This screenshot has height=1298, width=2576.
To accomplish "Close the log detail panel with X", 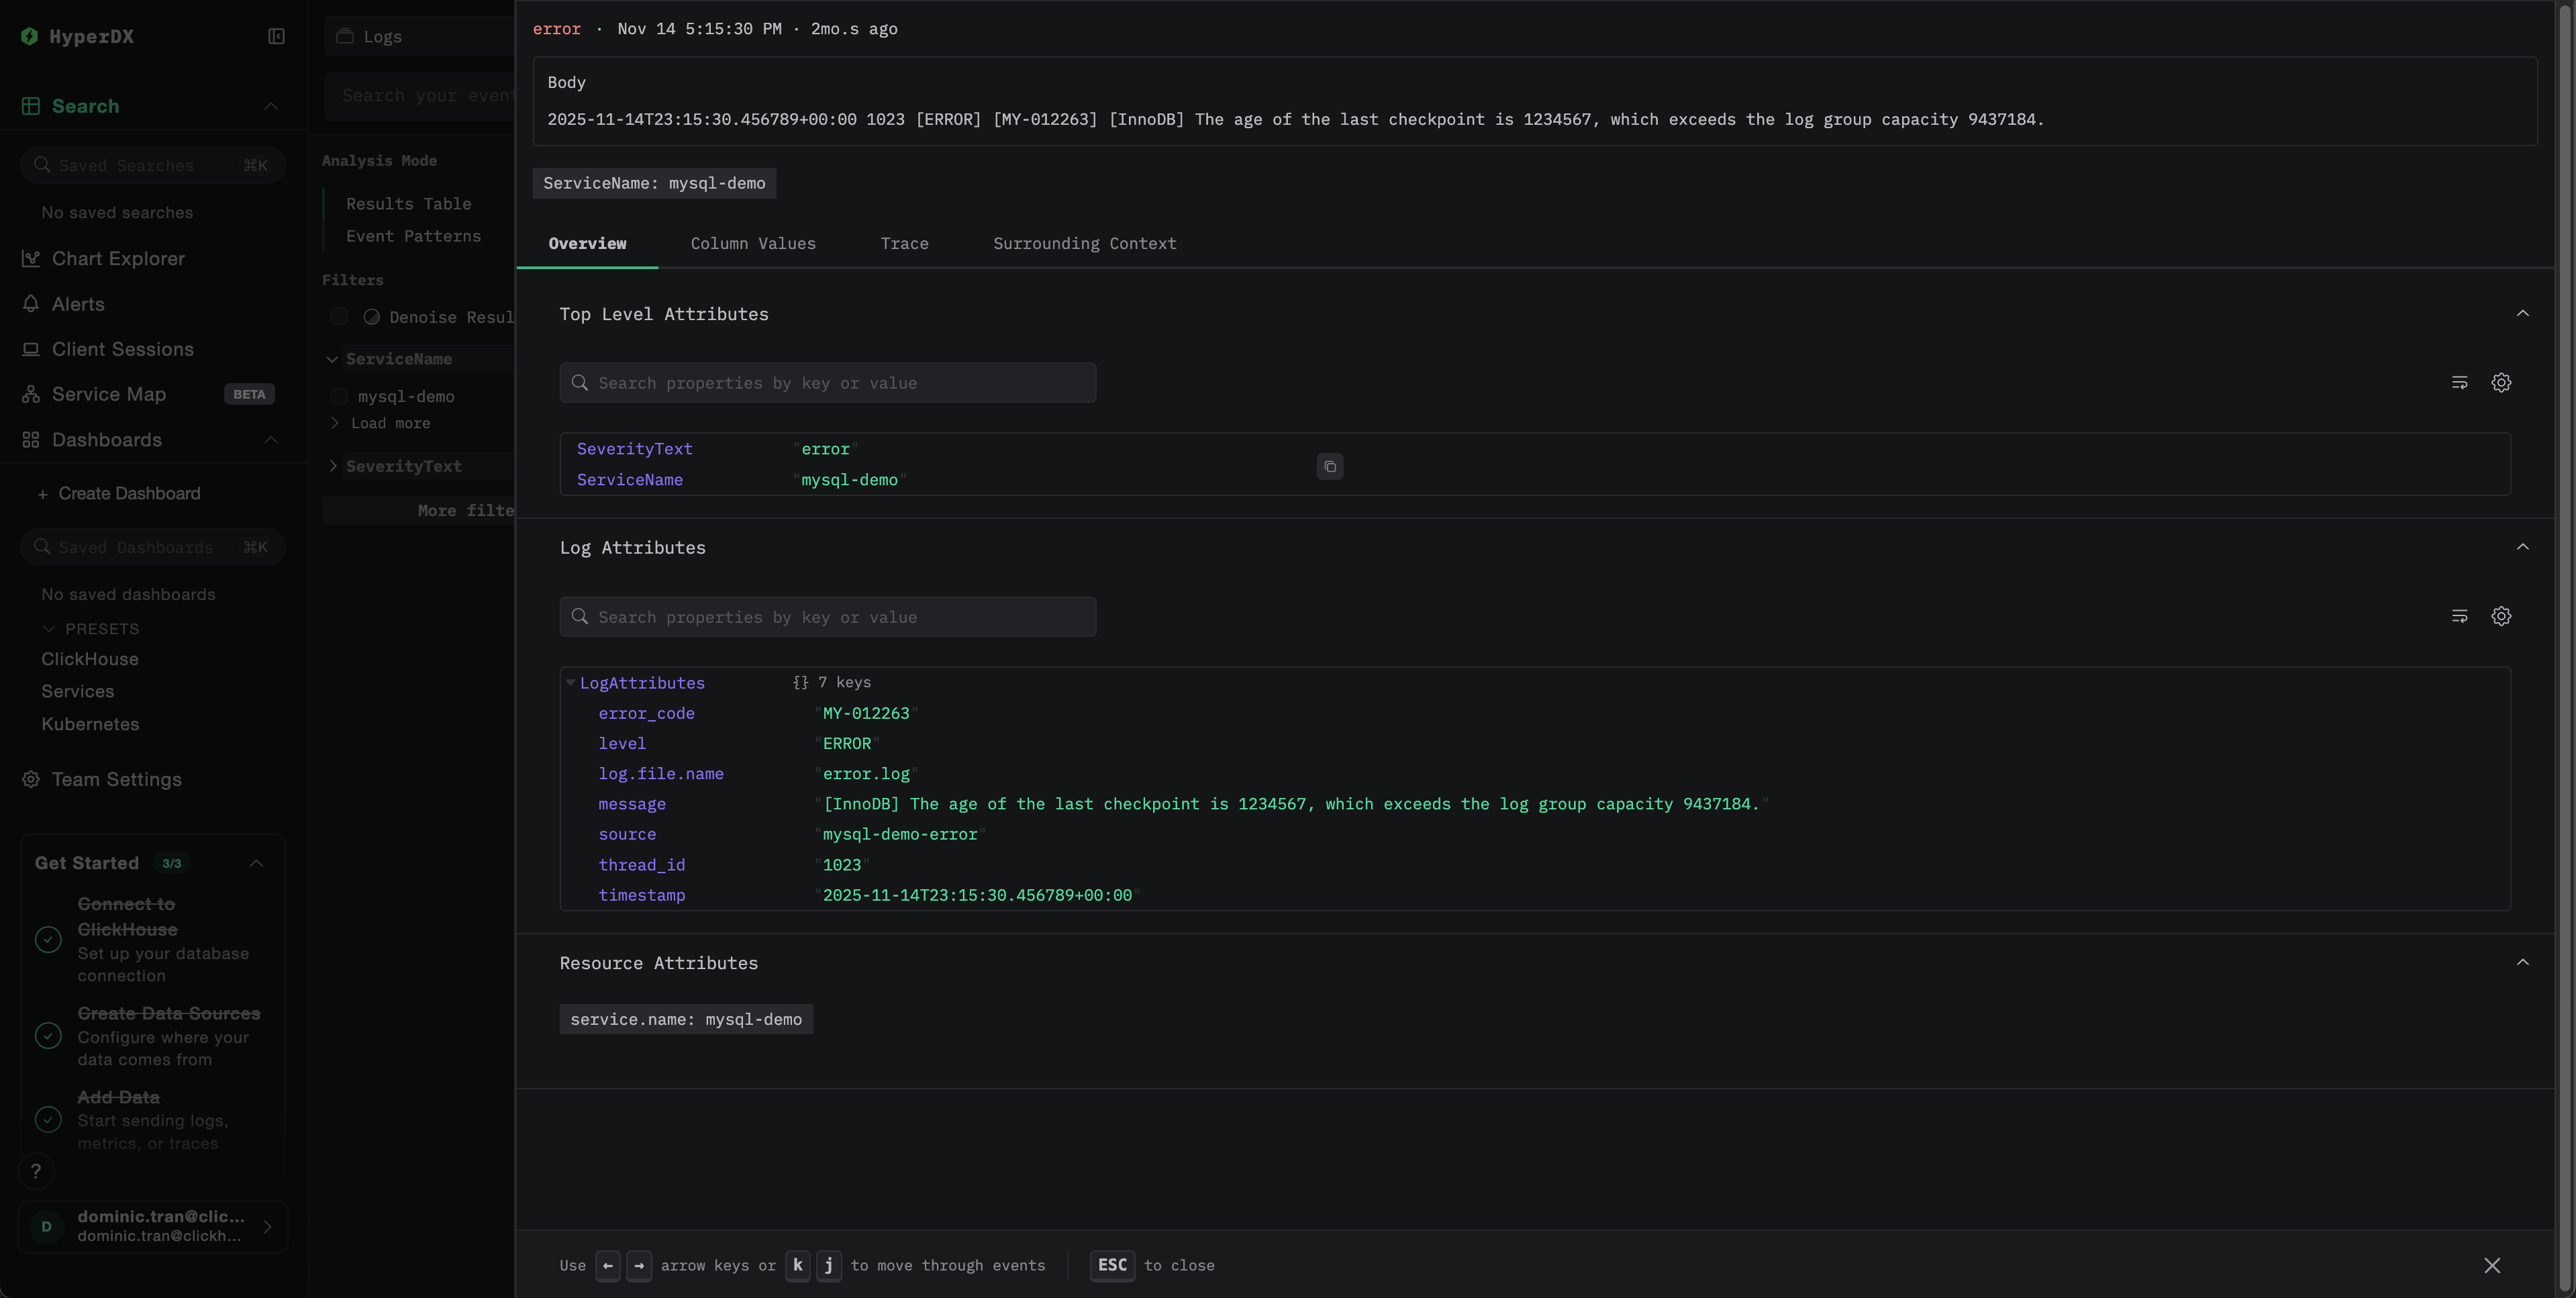I will 2491,1265.
